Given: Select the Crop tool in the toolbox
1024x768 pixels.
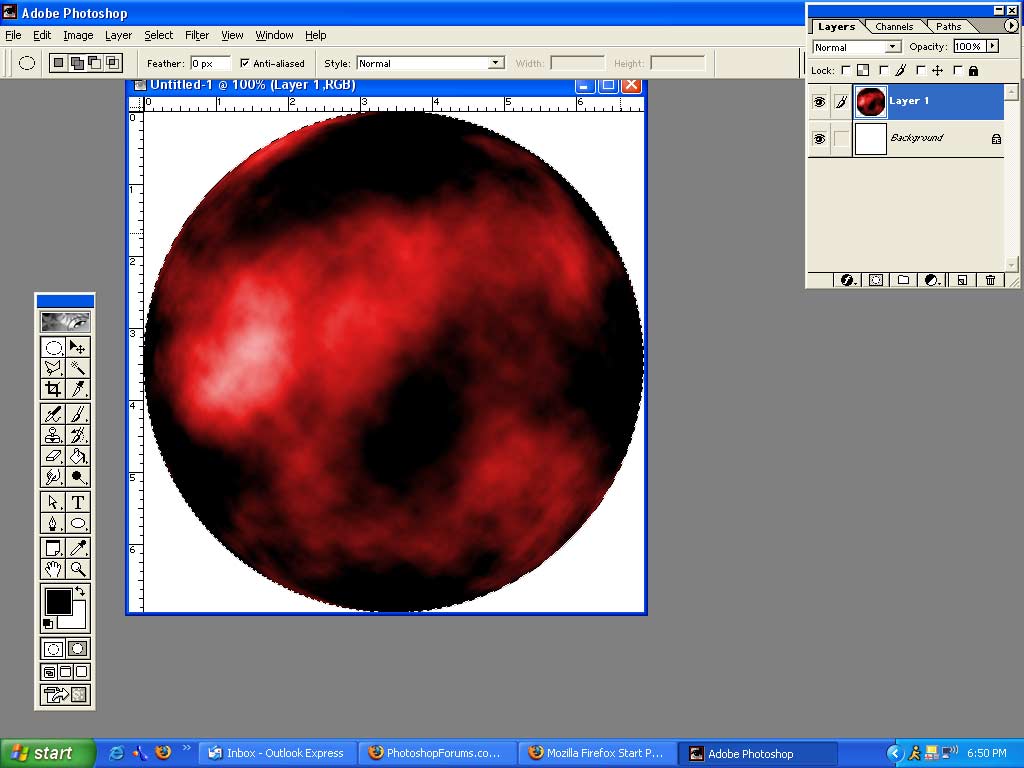Looking at the screenshot, I should (53, 389).
